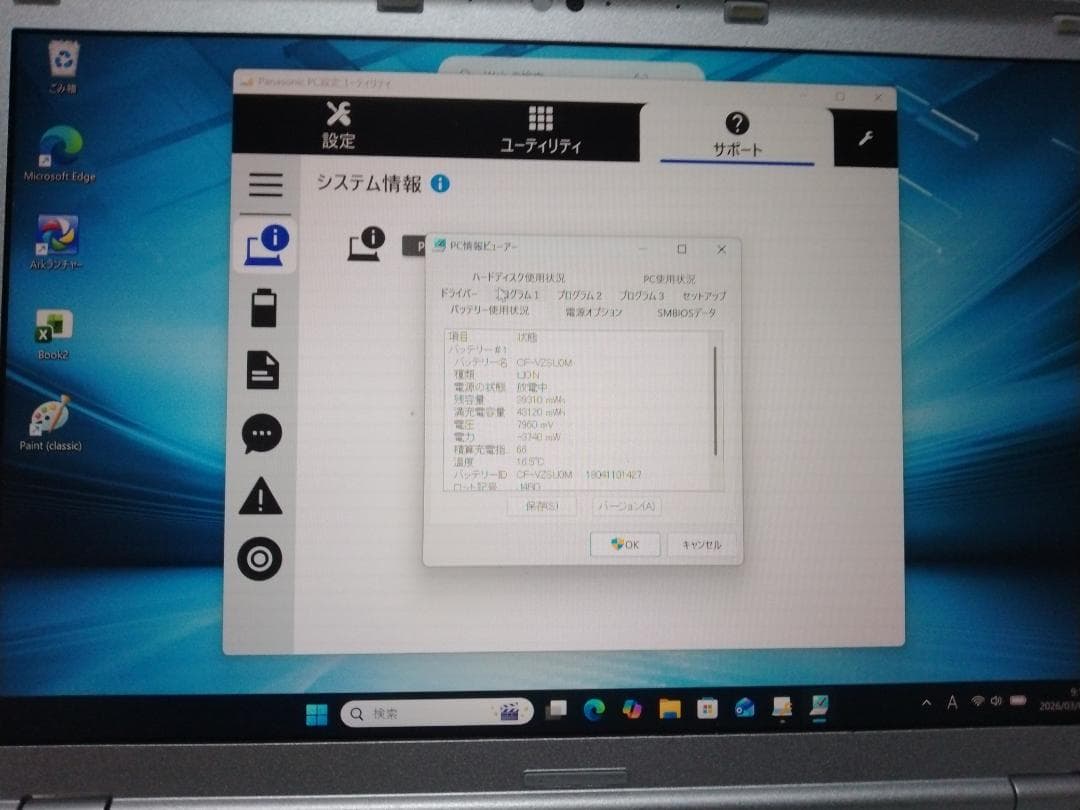This screenshot has height=810, width=1080.
Task: Open Task View on the taskbar
Action: point(556,710)
